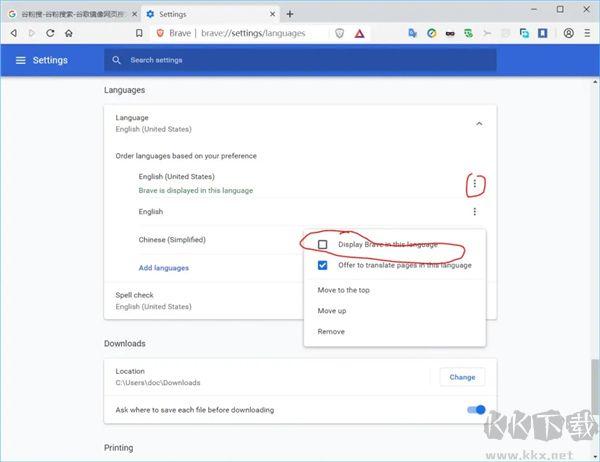Select Move up in the menu
Screen dimensions: 600x462
coord(395,311)
